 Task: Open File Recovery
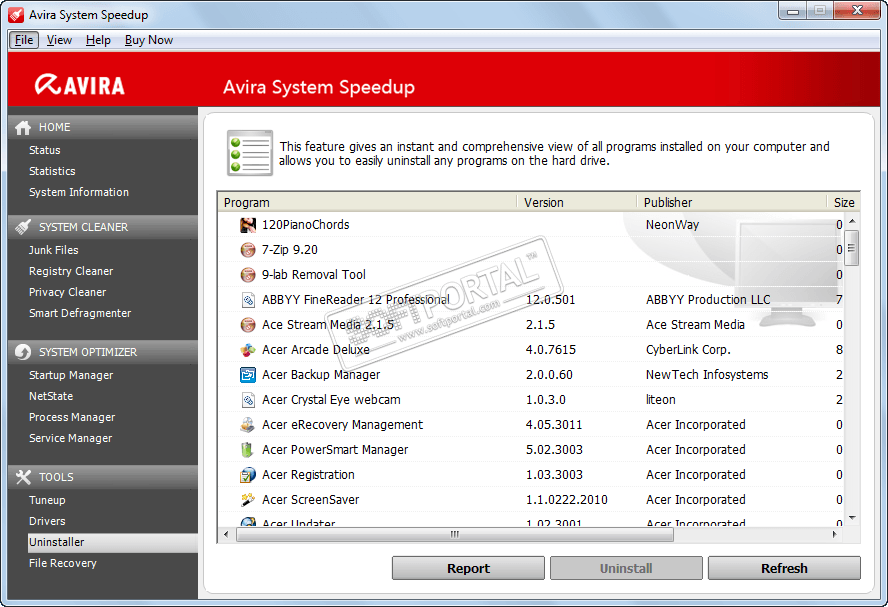63,563
